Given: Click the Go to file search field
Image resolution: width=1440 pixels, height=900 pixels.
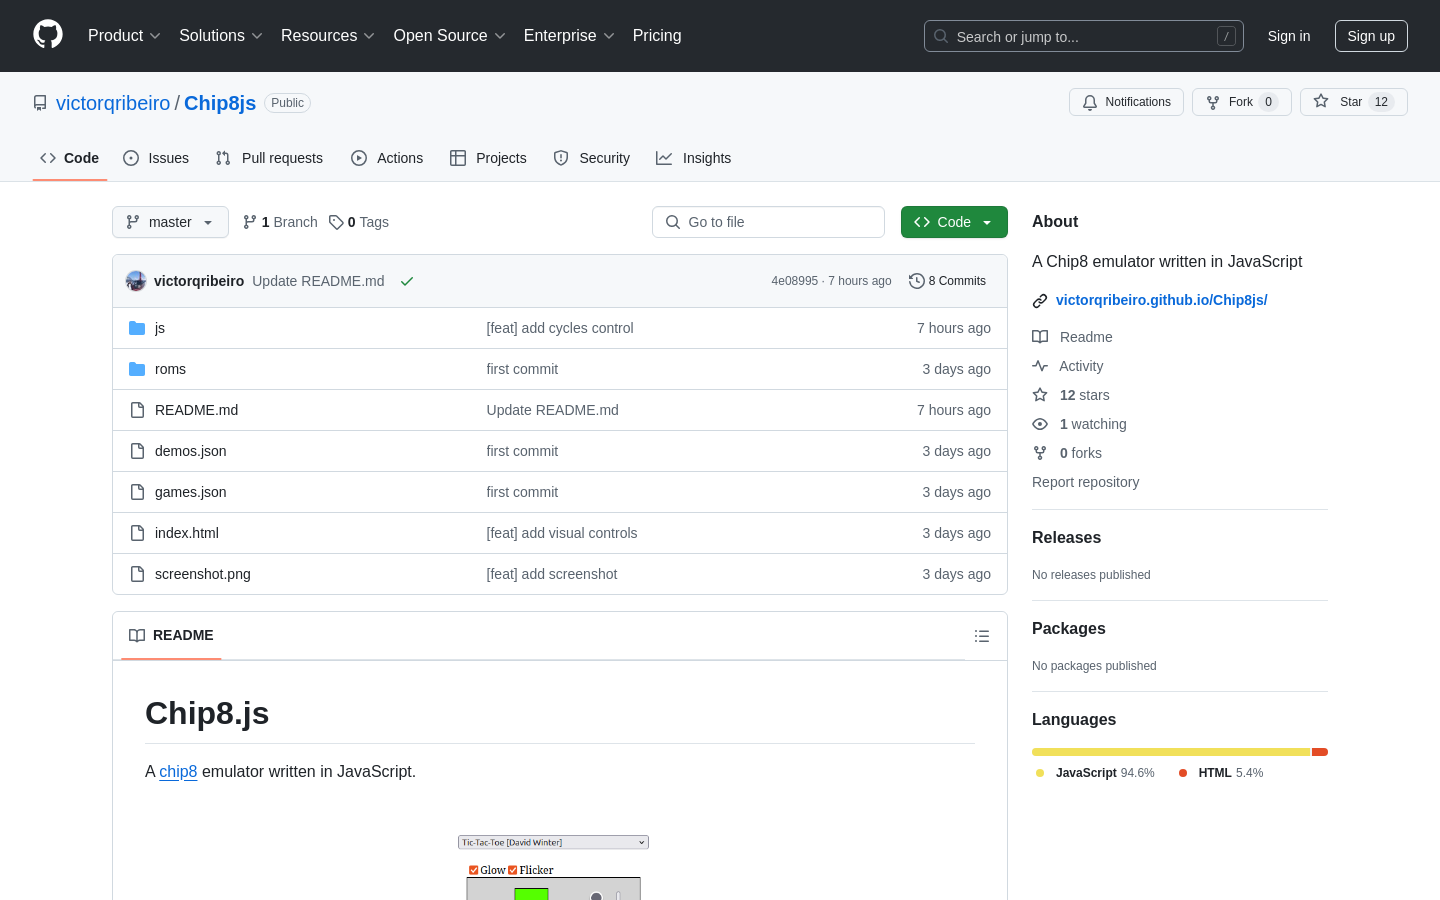Looking at the screenshot, I should point(768,222).
